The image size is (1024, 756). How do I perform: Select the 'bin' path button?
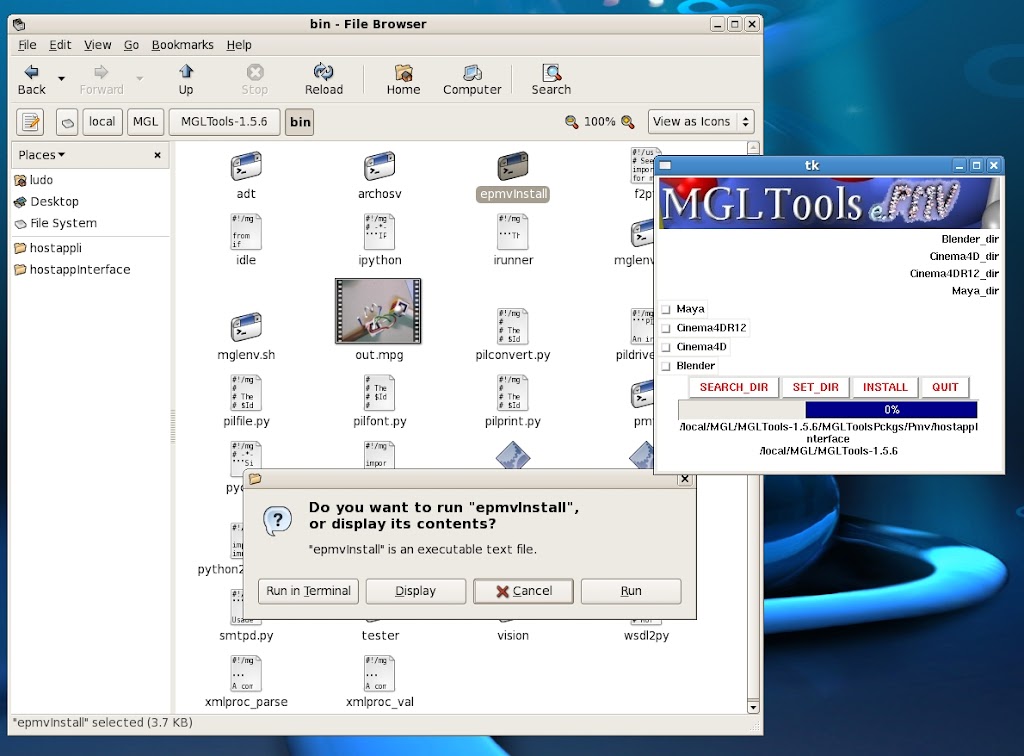(300, 122)
